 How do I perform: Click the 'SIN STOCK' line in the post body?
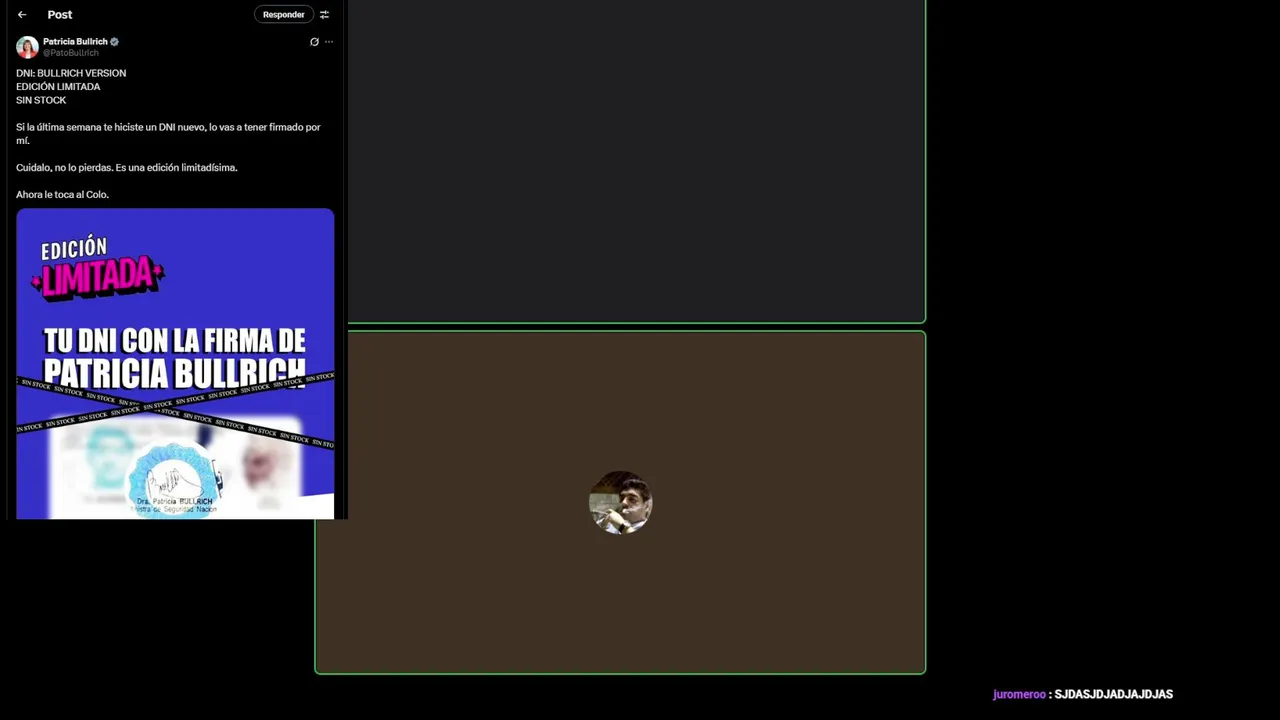click(x=41, y=100)
